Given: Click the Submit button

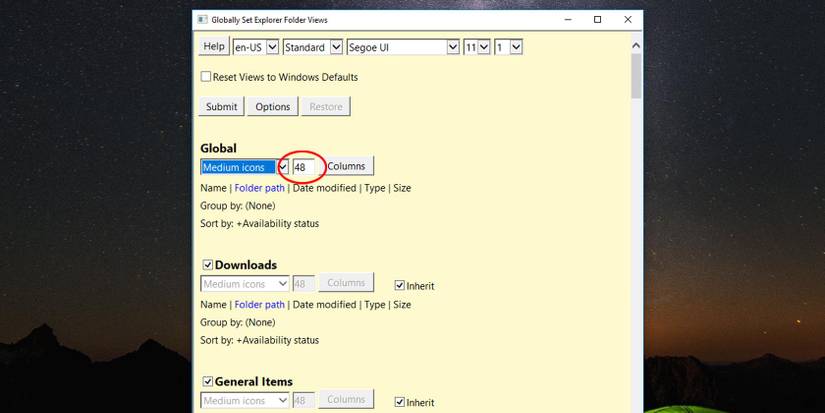Looking at the screenshot, I should pos(222,106).
